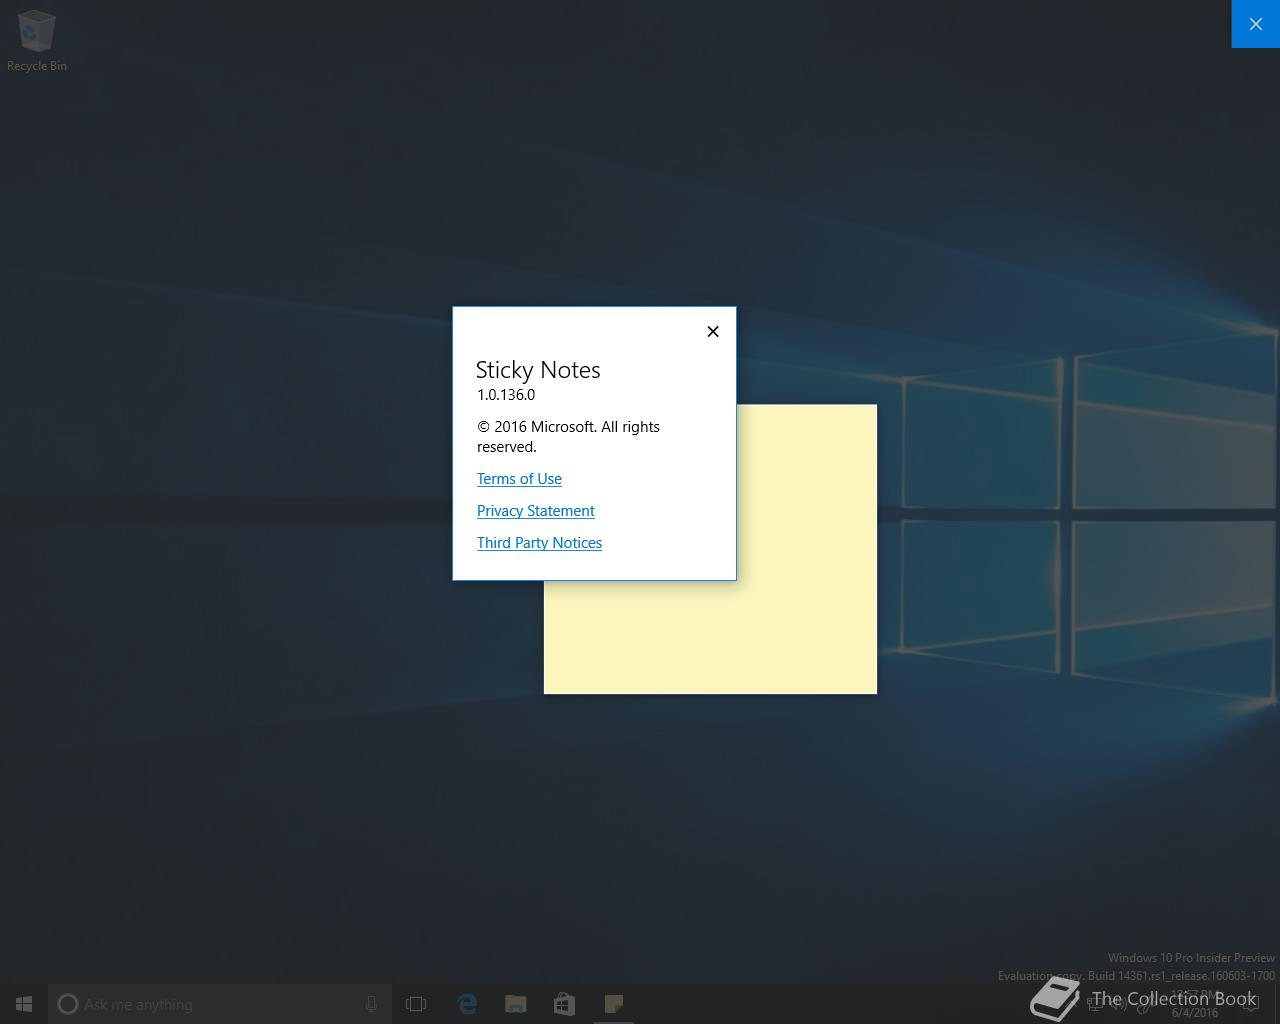Image resolution: width=1280 pixels, height=1024 pixels.
Task: Select the Recycle Bin desktop icon
Action: pyautogui.click(x=36, y=41)
